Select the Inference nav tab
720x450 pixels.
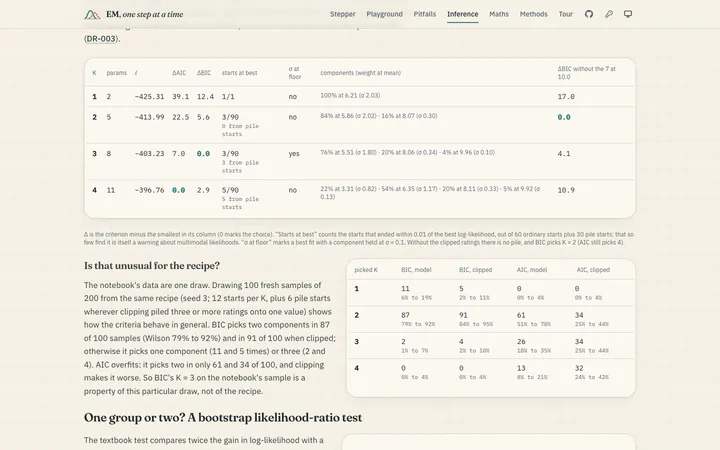(462, 14)
